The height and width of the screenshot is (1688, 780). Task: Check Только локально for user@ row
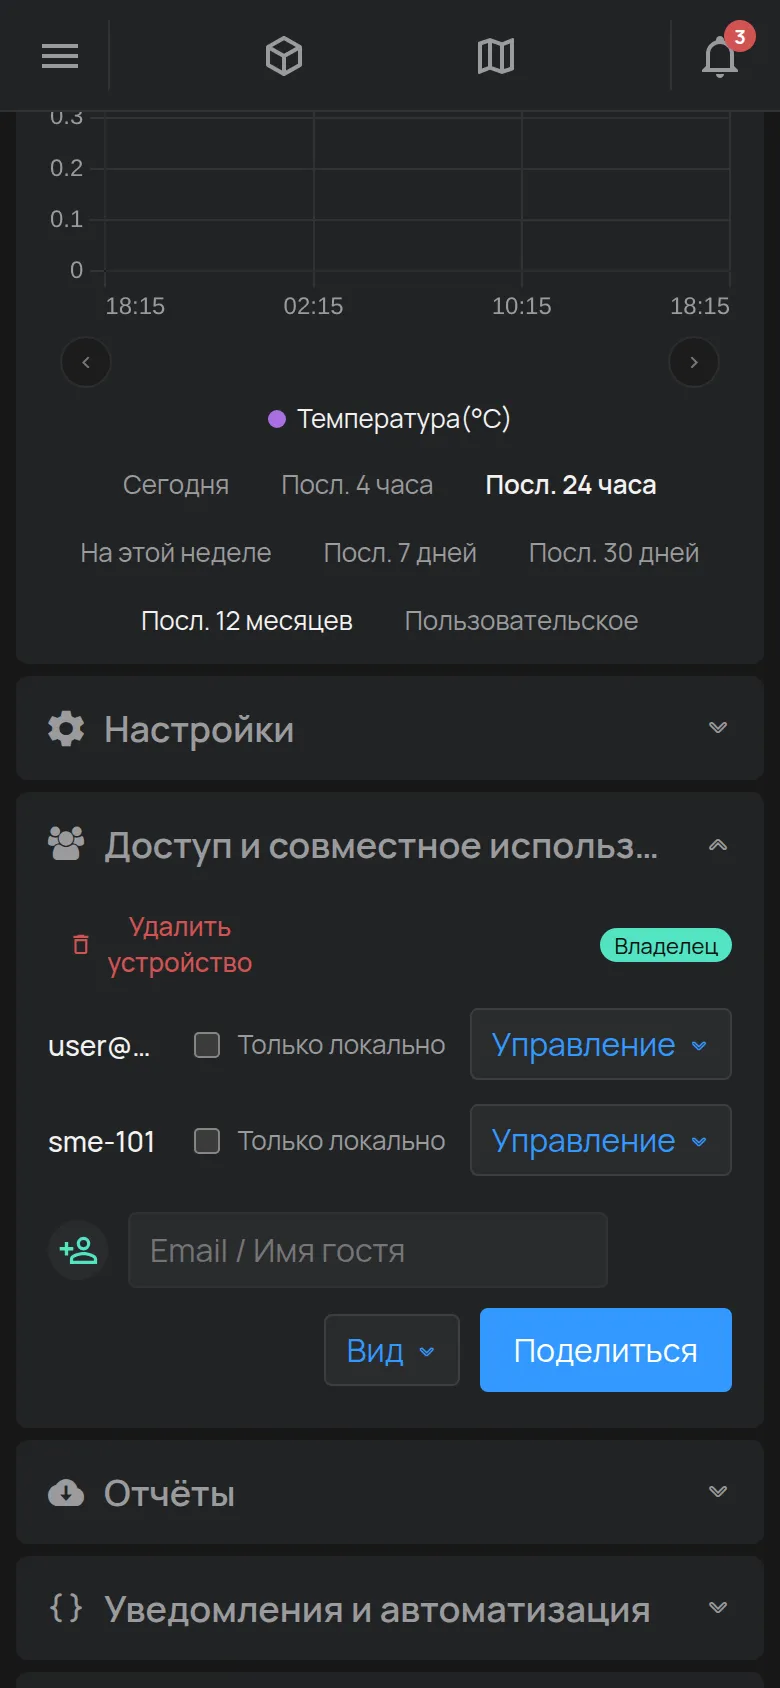click(x=207, y=1045)
